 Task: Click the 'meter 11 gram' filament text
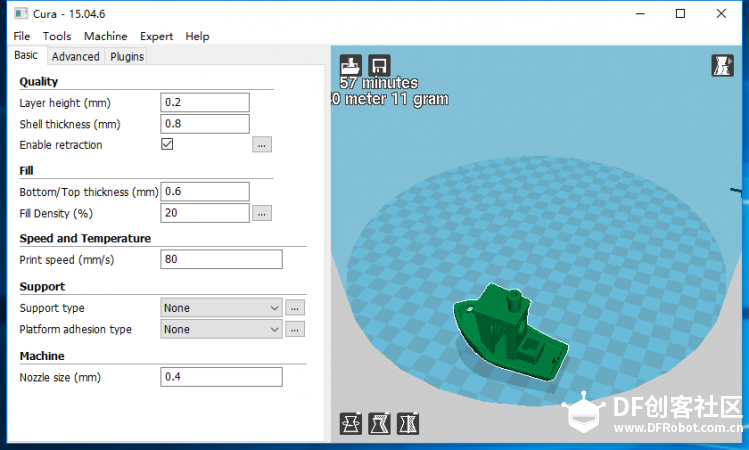396,99
